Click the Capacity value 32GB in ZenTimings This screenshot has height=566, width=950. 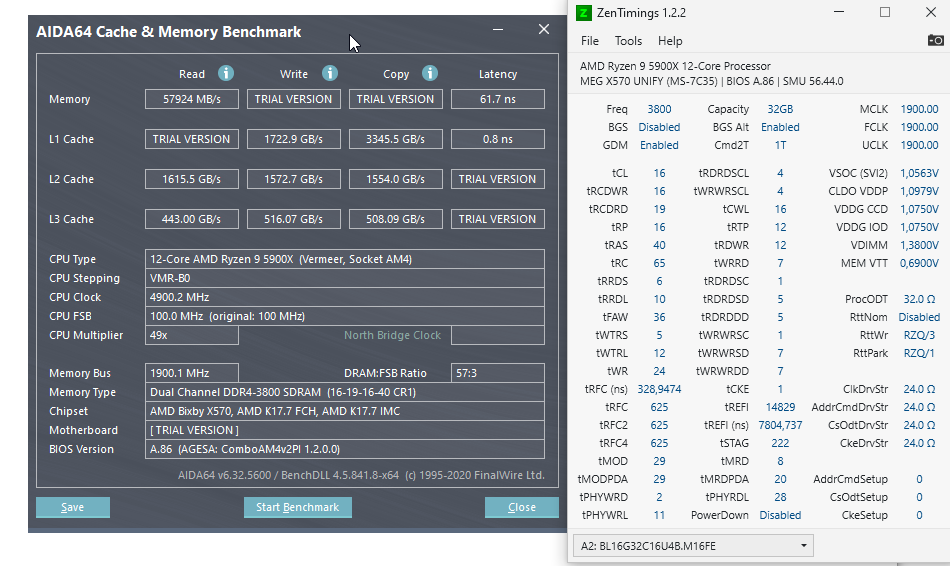(780, 109)
